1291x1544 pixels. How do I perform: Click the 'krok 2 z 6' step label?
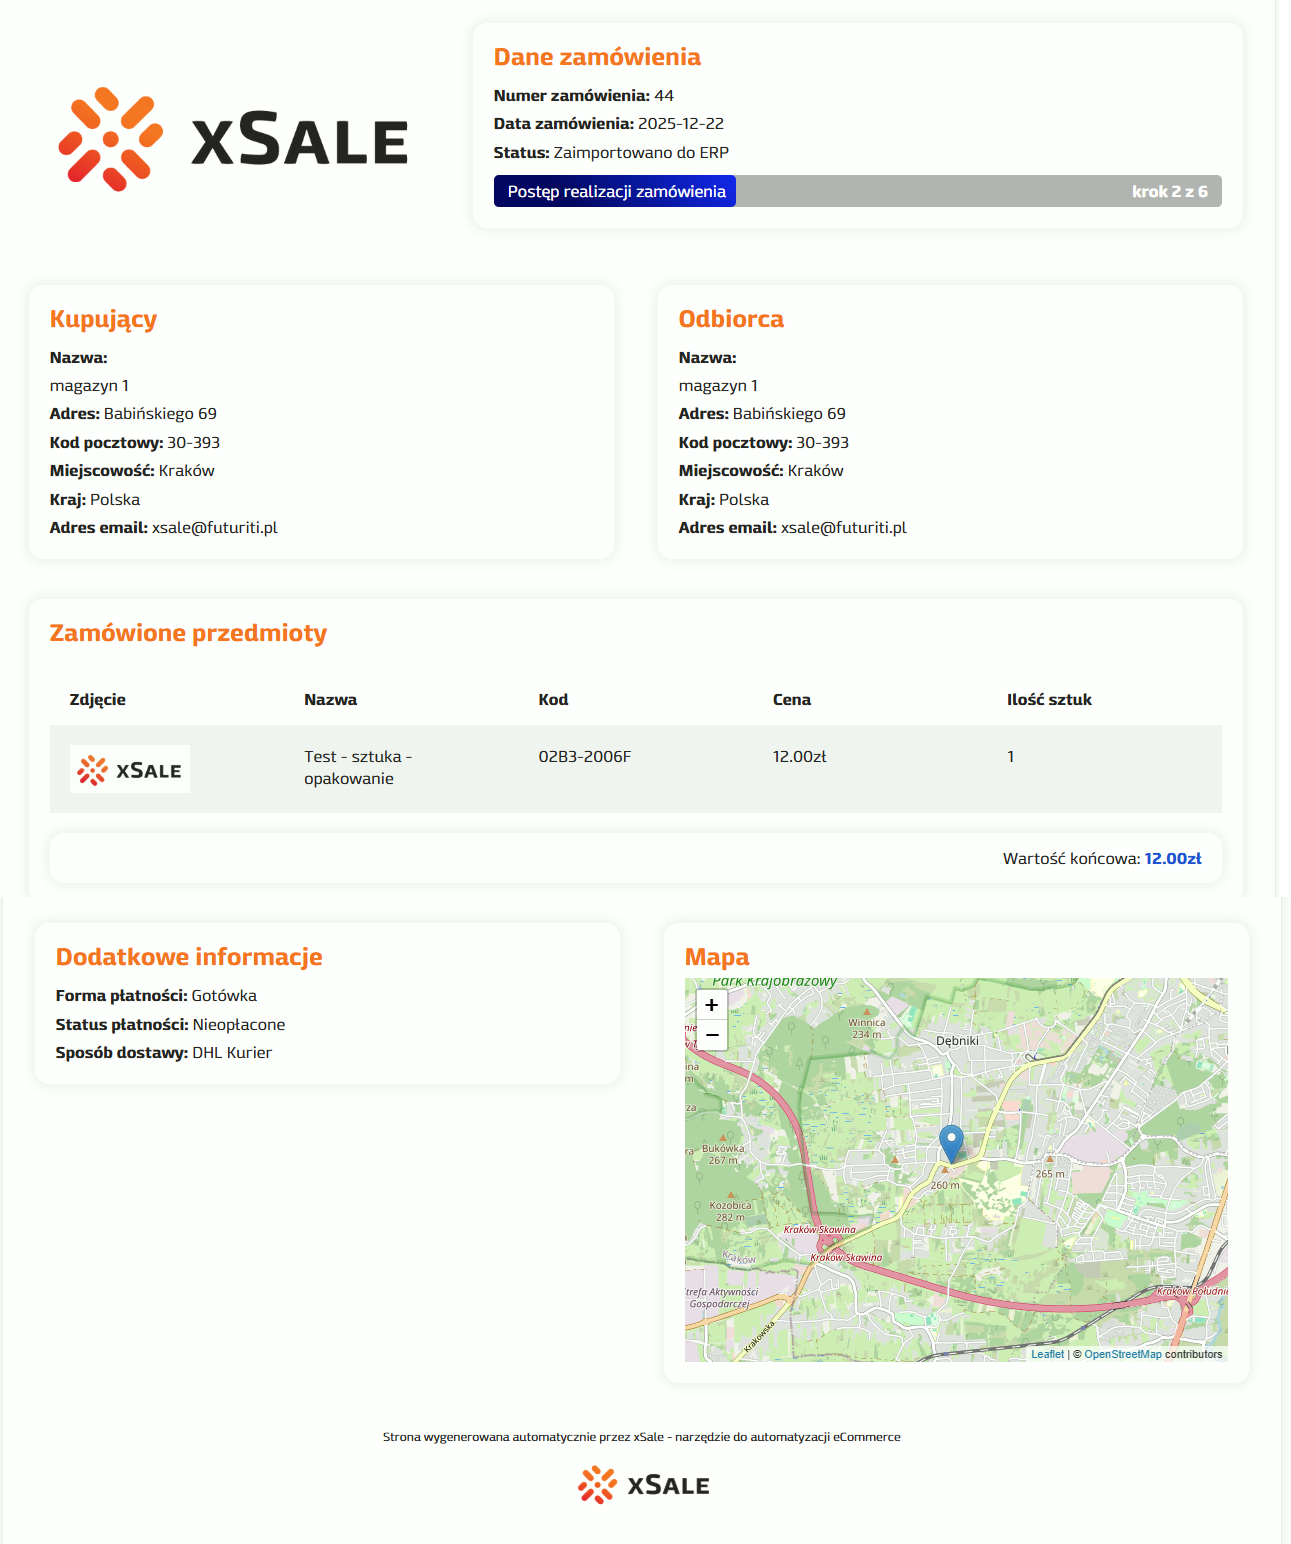(1169, 191)
